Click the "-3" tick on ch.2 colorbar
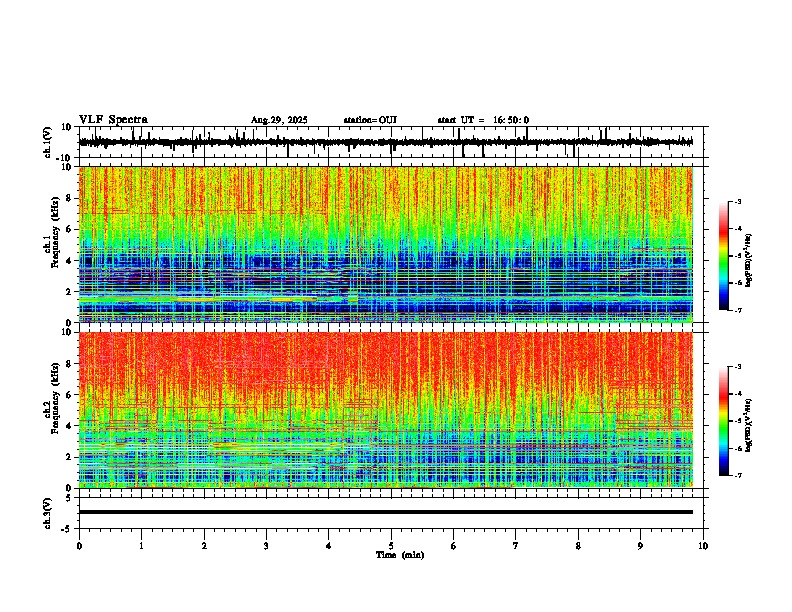The height and width of the screenshot is (612, 792). tap(737, 367)
